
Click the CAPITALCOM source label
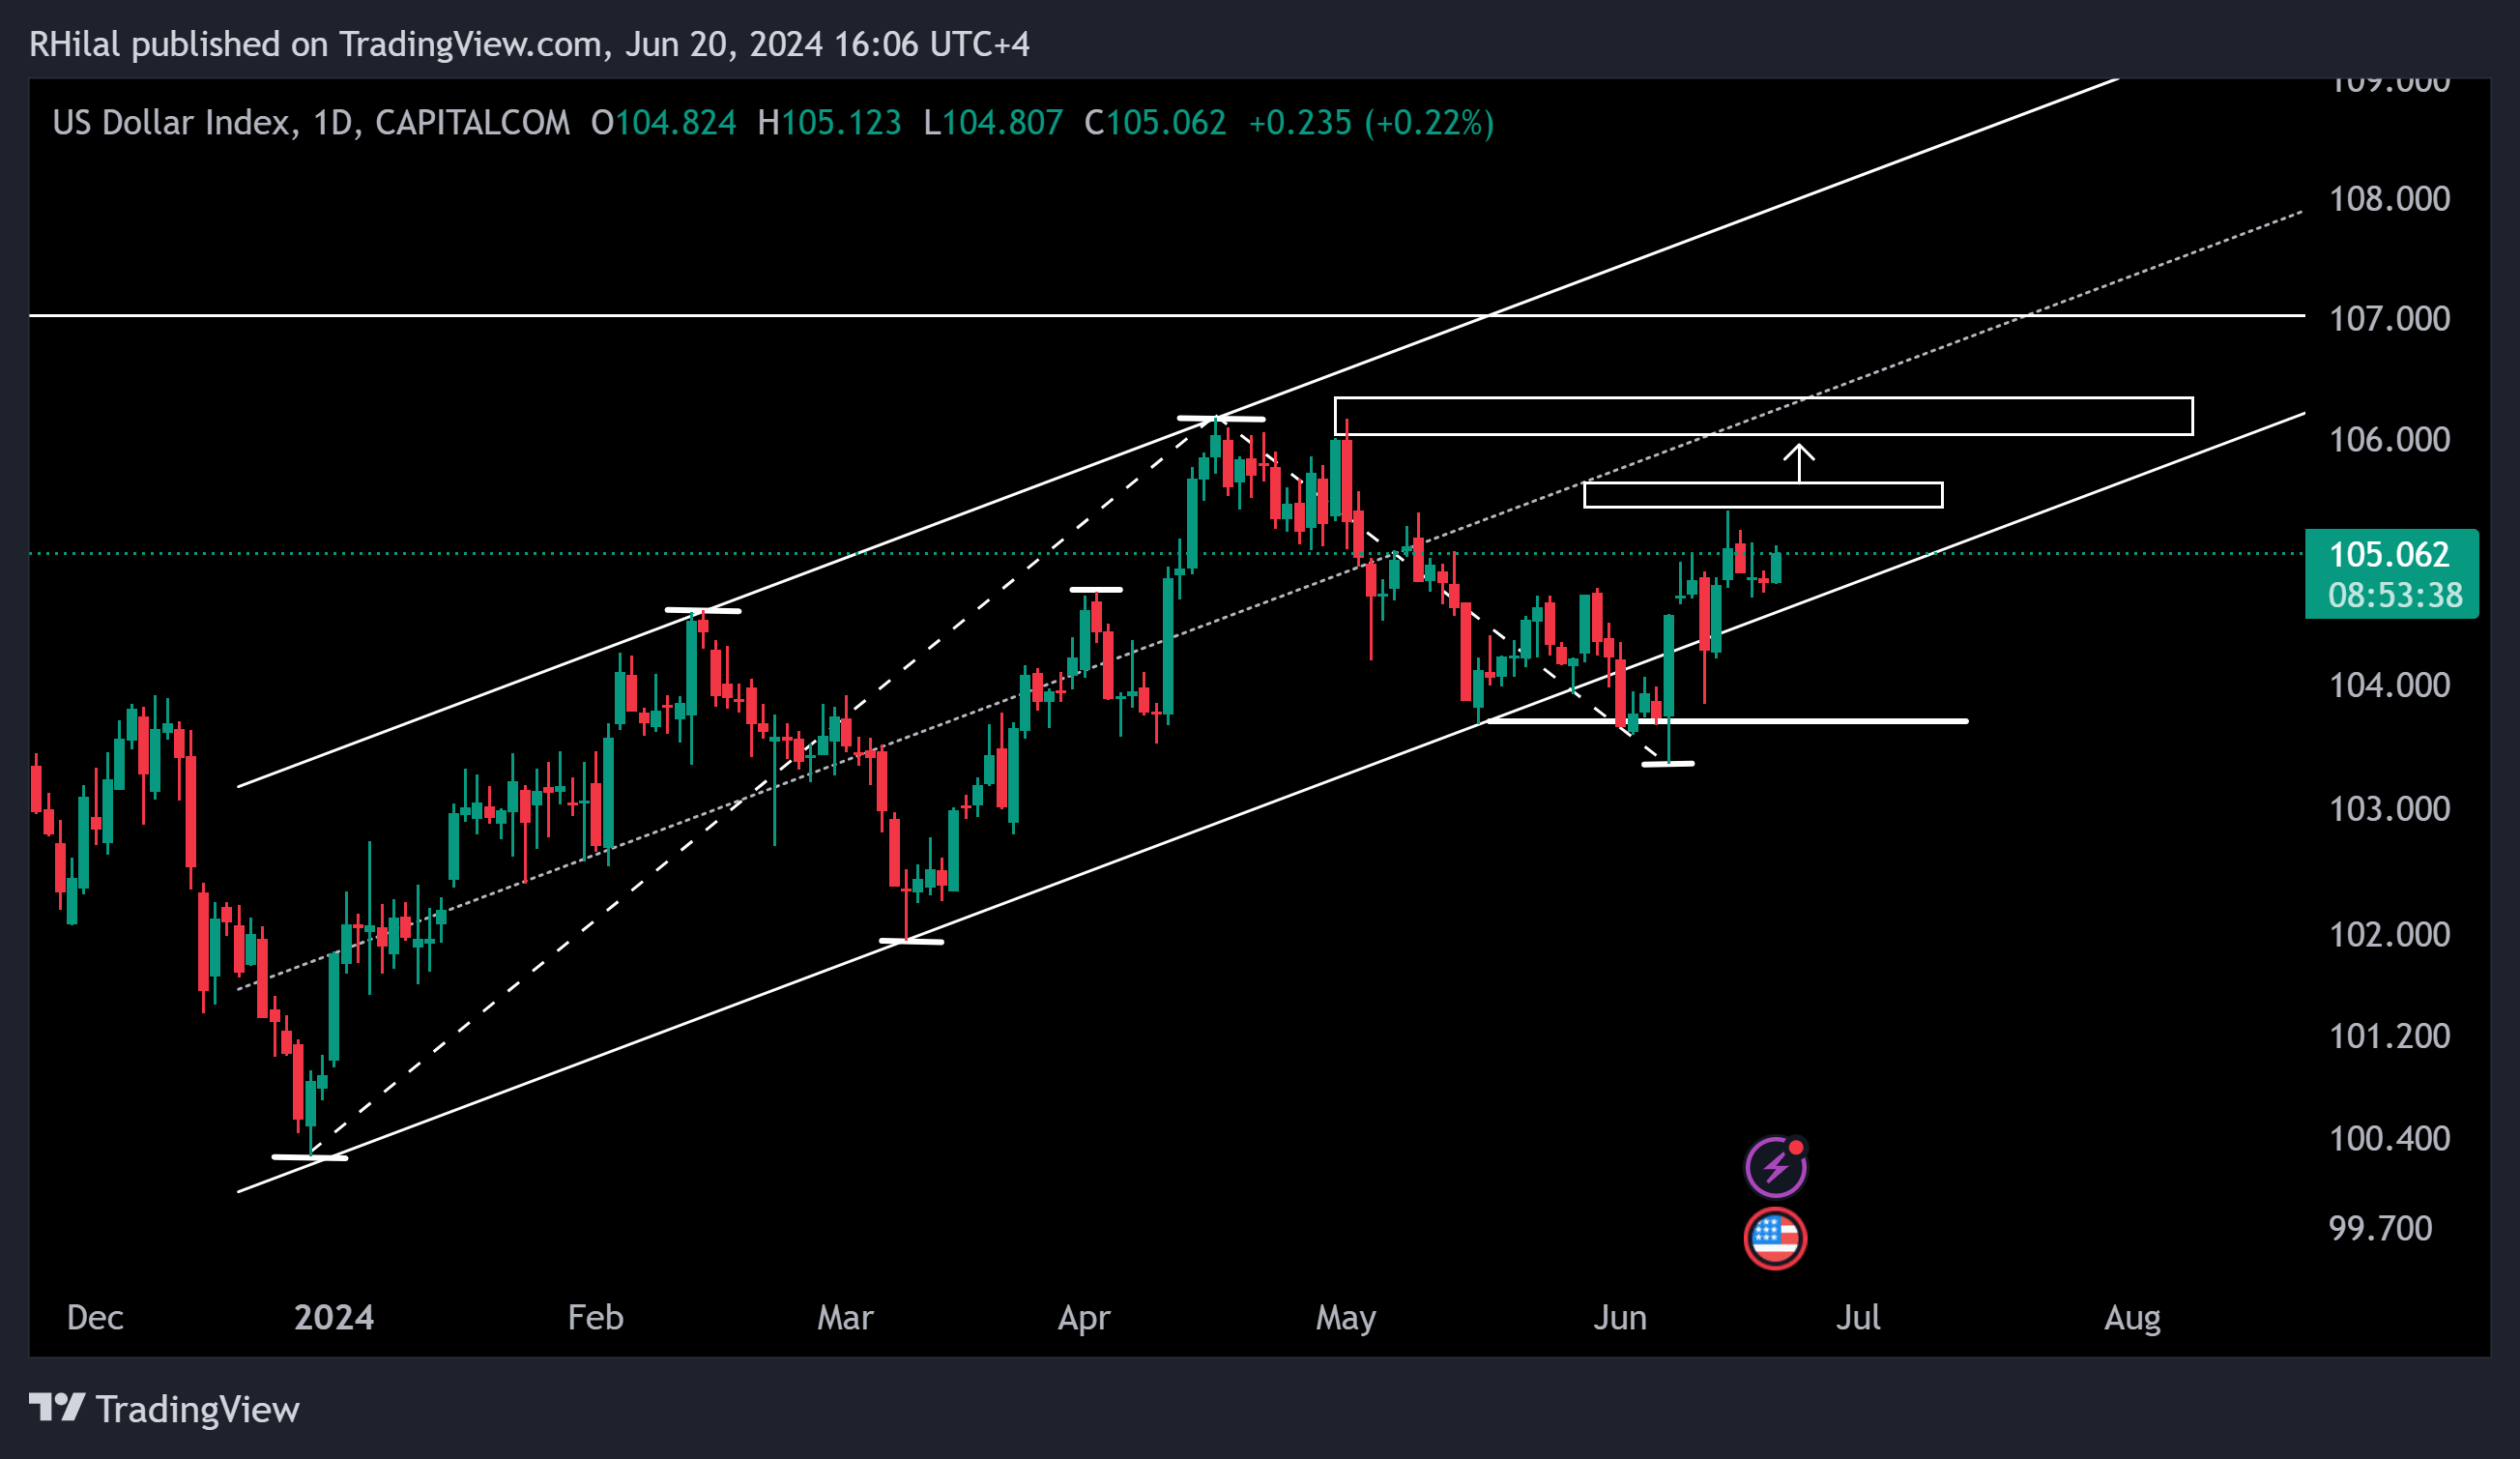pyautogui.click(x=472, y=123)
